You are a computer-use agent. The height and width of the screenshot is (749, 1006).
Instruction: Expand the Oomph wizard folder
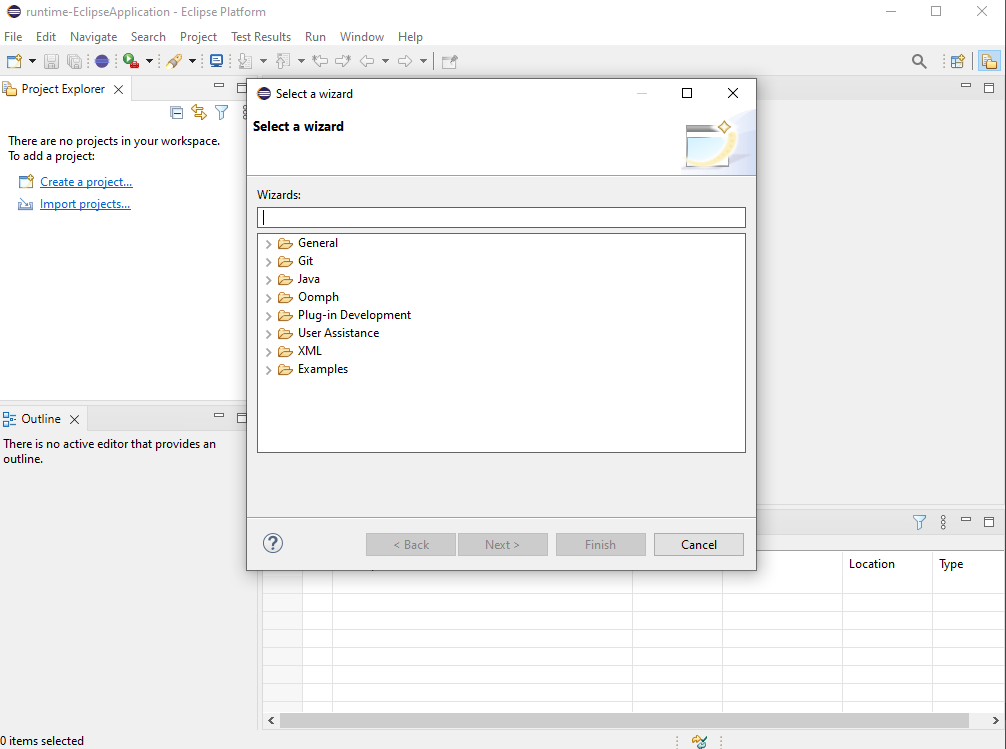pos(269,298)
